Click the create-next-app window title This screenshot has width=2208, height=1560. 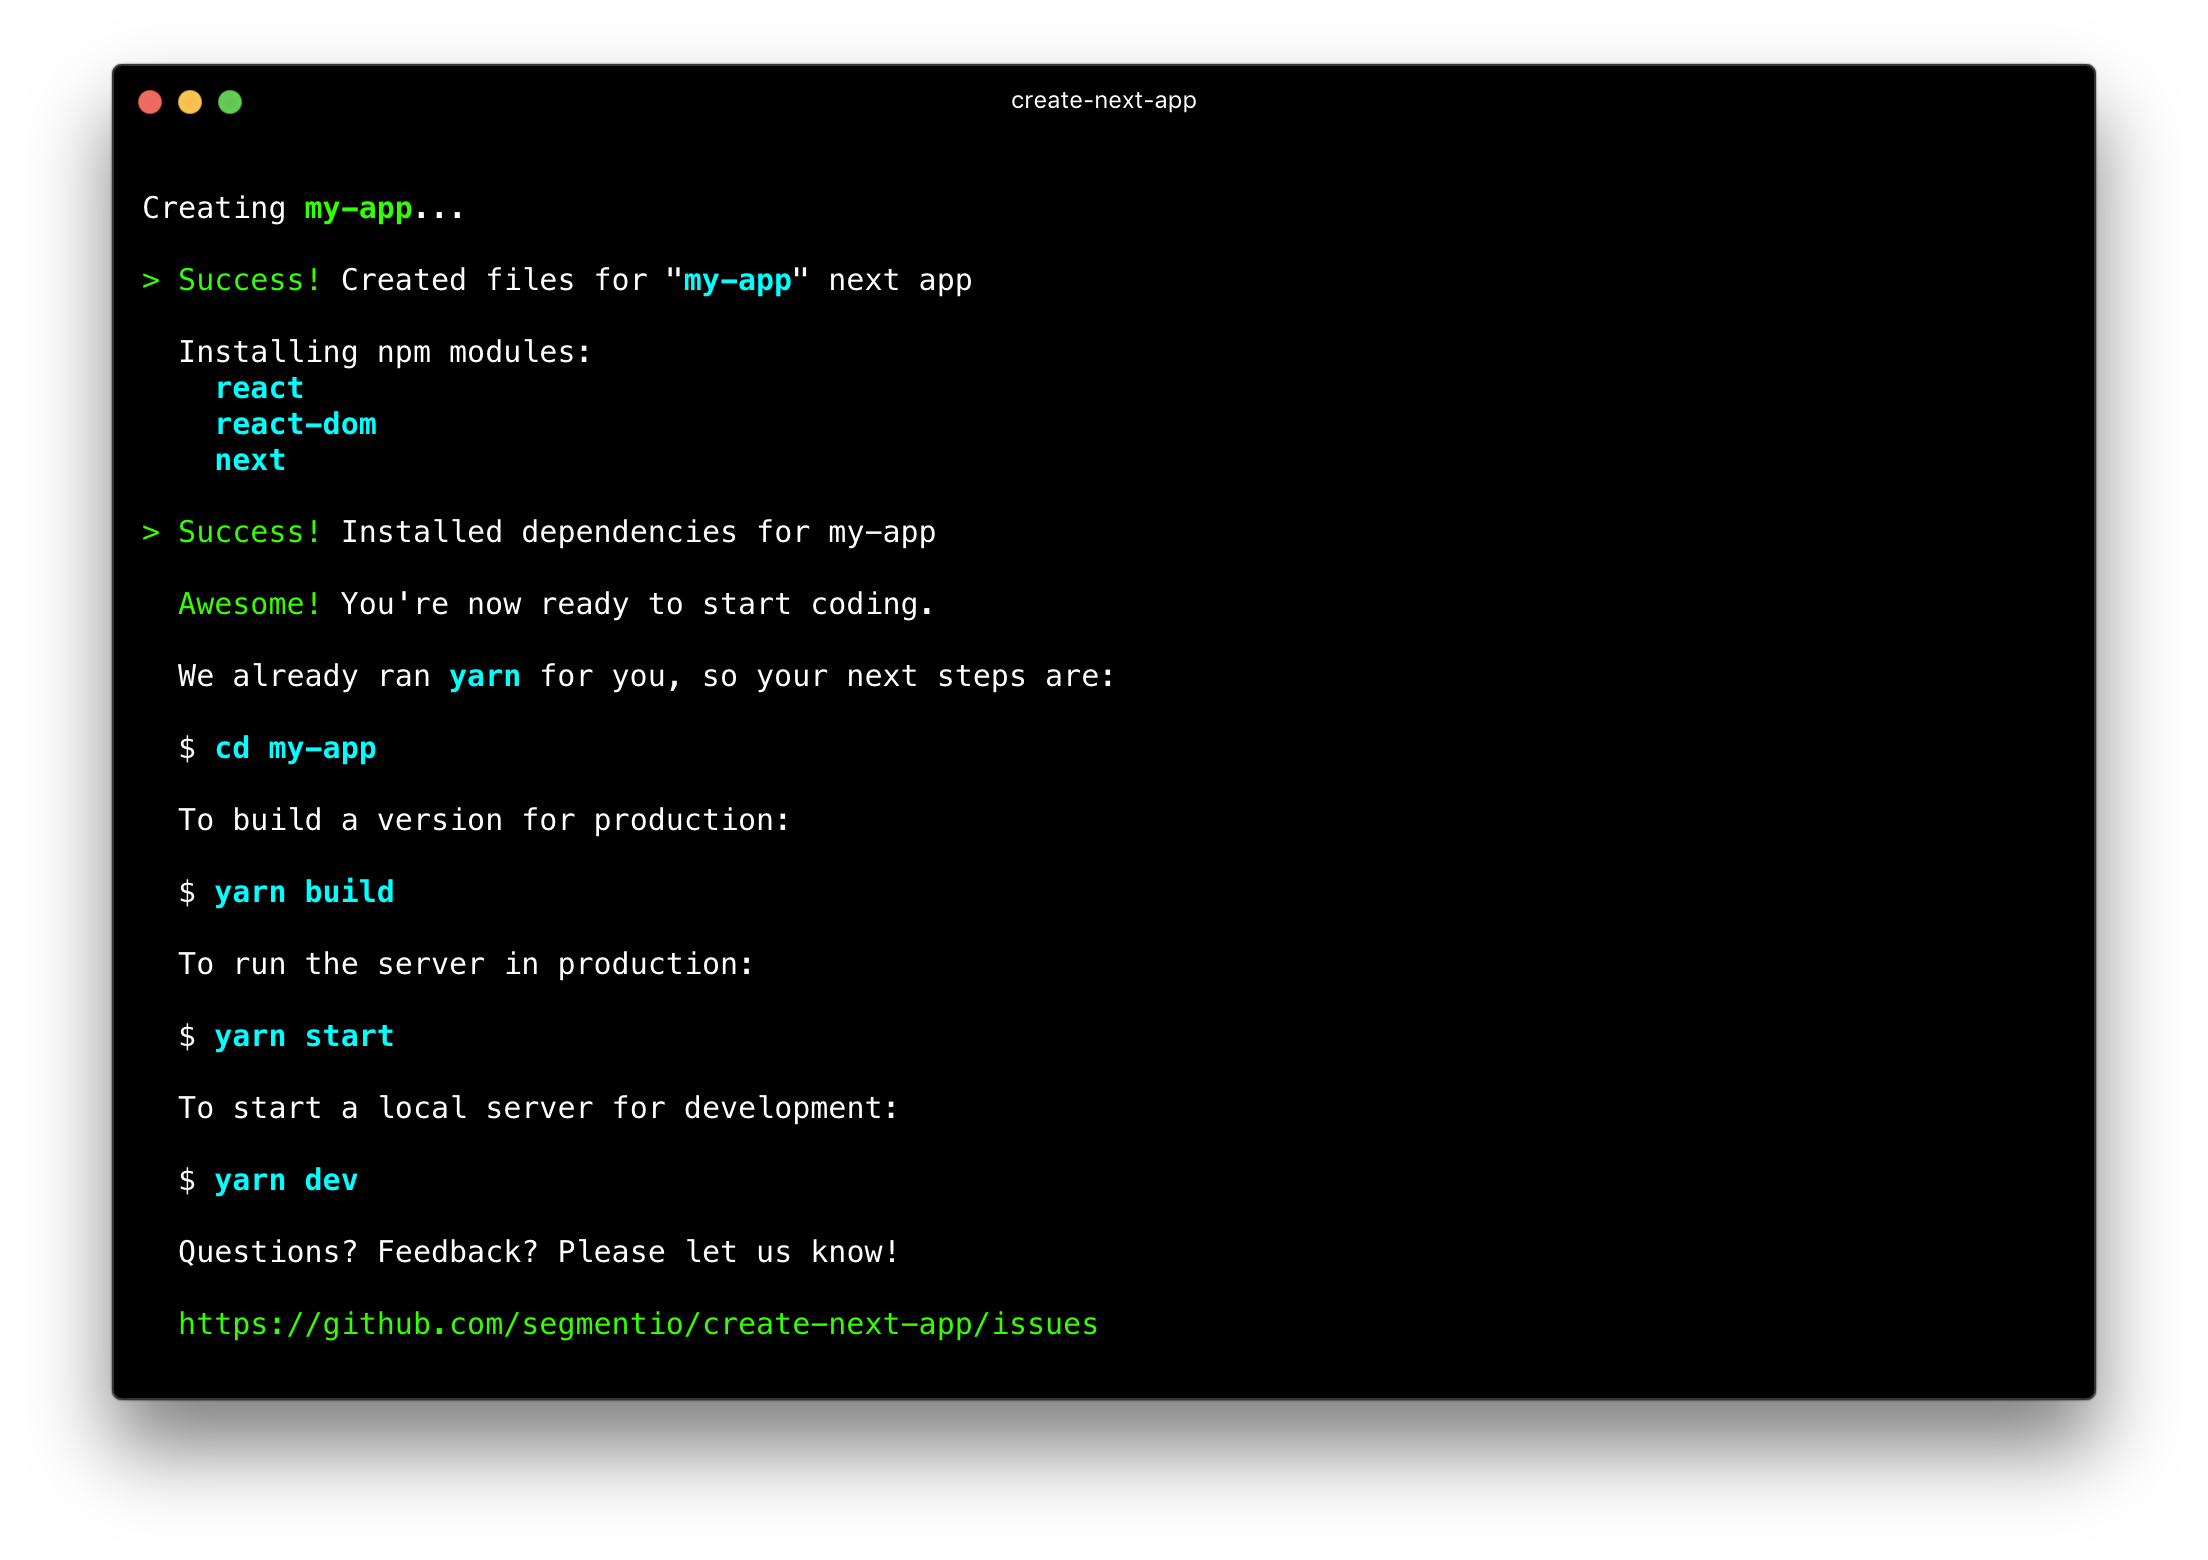point(1103,100)
